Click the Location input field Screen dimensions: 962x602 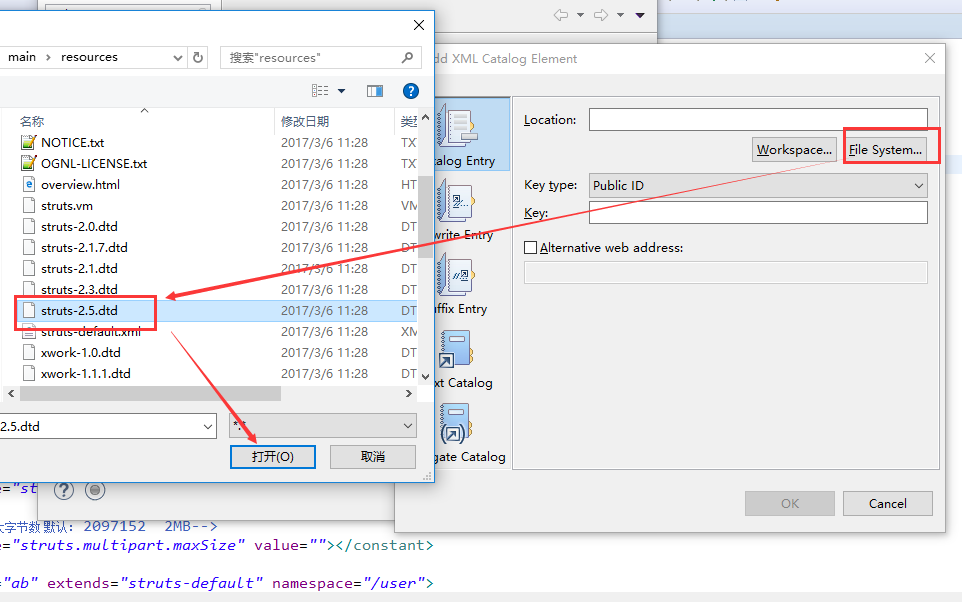[758, 120]
